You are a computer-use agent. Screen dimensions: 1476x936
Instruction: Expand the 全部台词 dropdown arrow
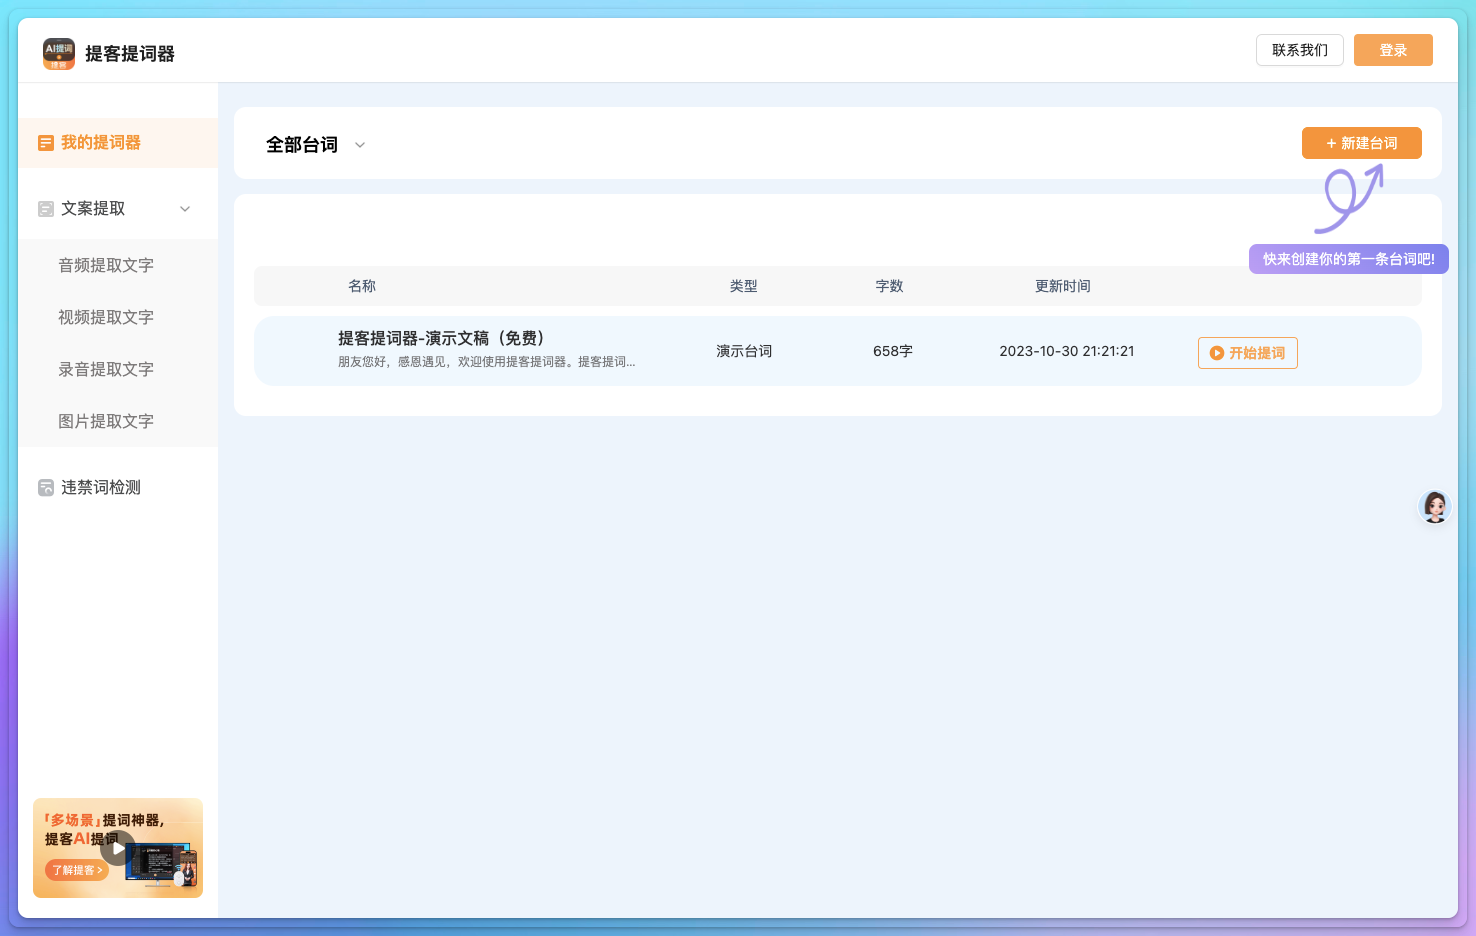click(x=360, y=145)
